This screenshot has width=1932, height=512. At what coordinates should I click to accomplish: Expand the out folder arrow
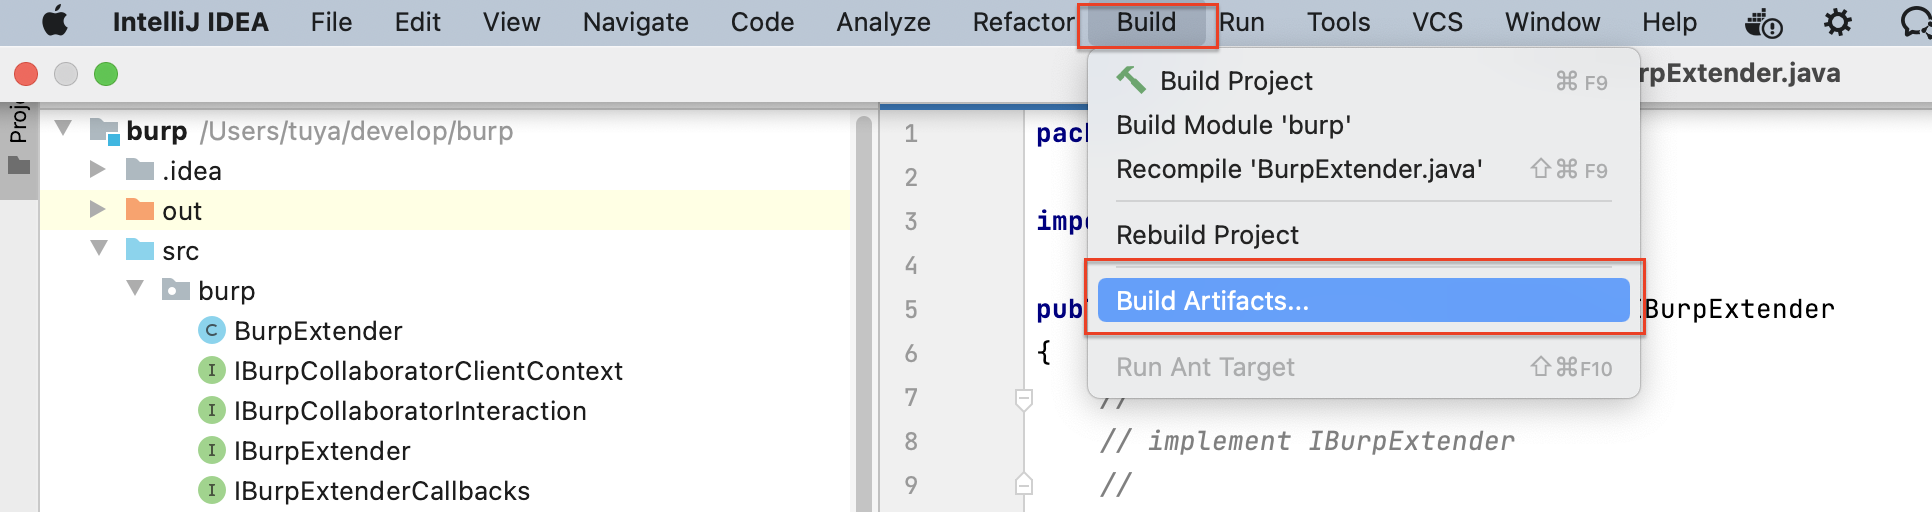coord(98,210)
